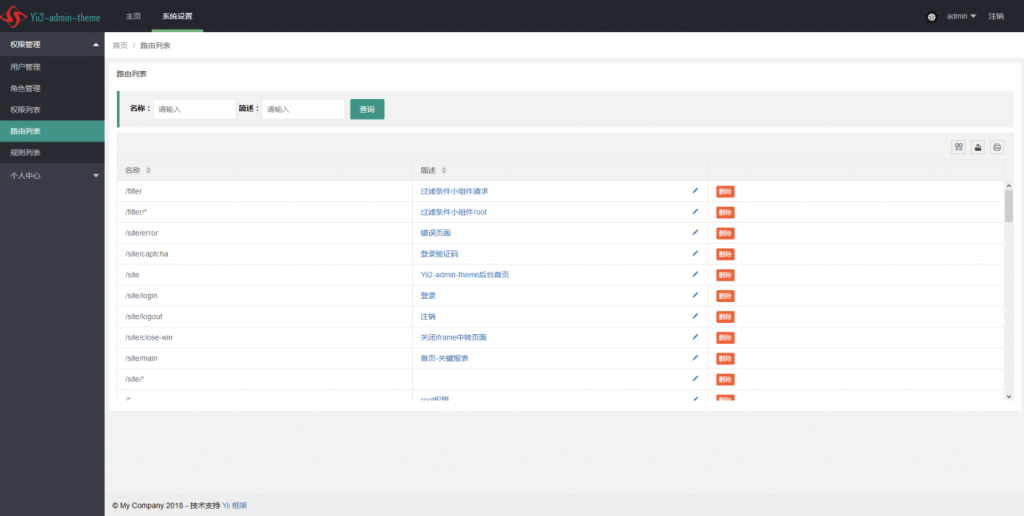Click edit pencil for /filter row
This screenshot has height=516, width=1024.
tap(695, 191)
